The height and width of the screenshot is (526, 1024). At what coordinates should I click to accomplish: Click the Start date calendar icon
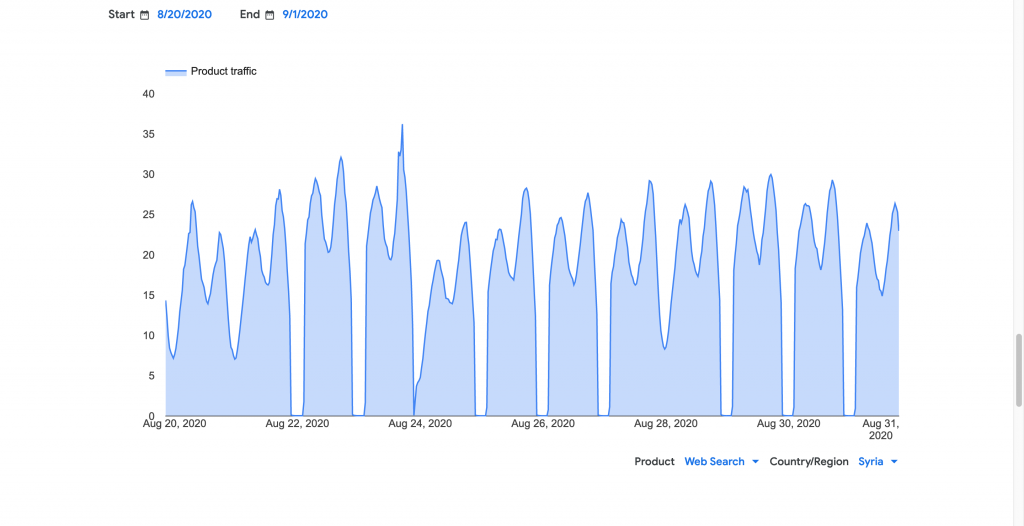145,15
